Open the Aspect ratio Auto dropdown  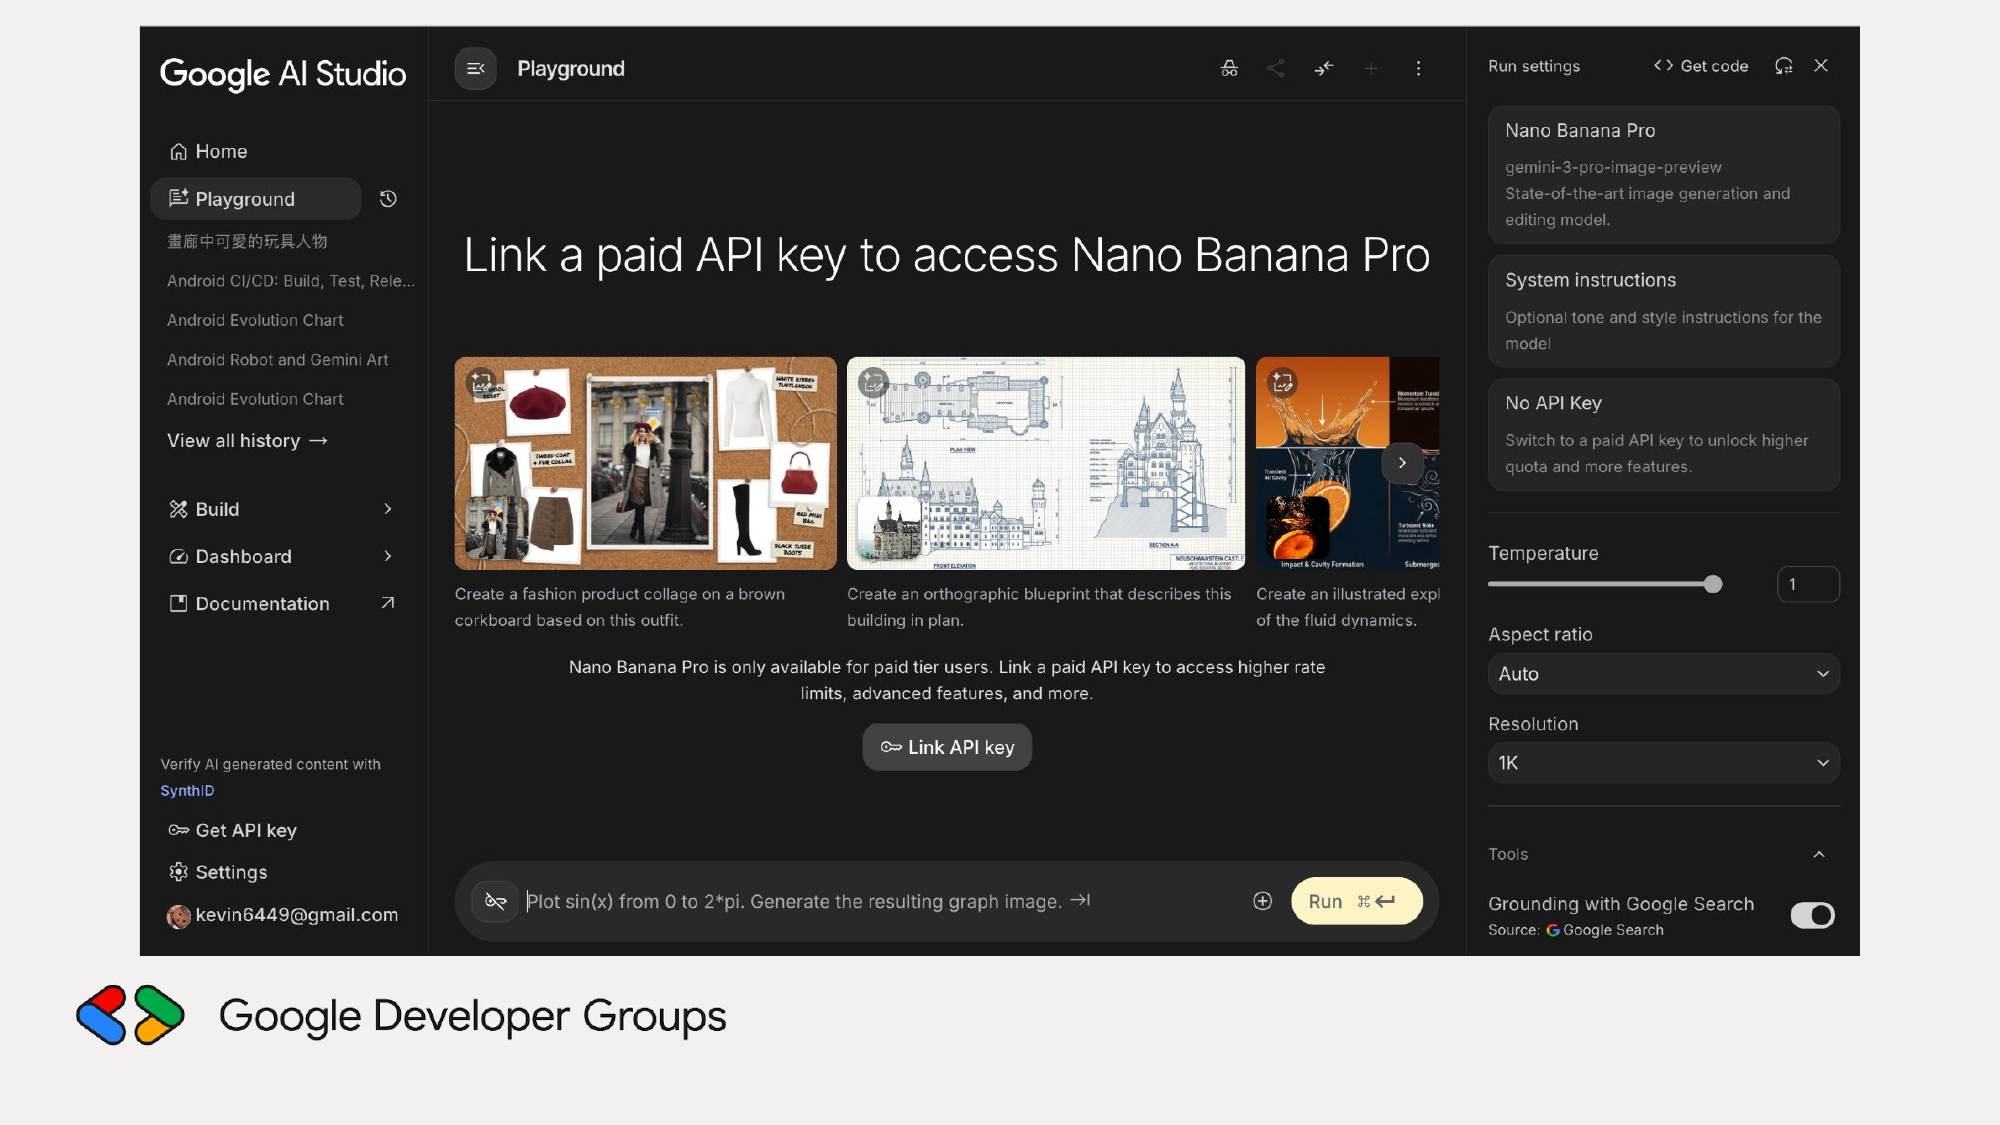point(1663,674)
